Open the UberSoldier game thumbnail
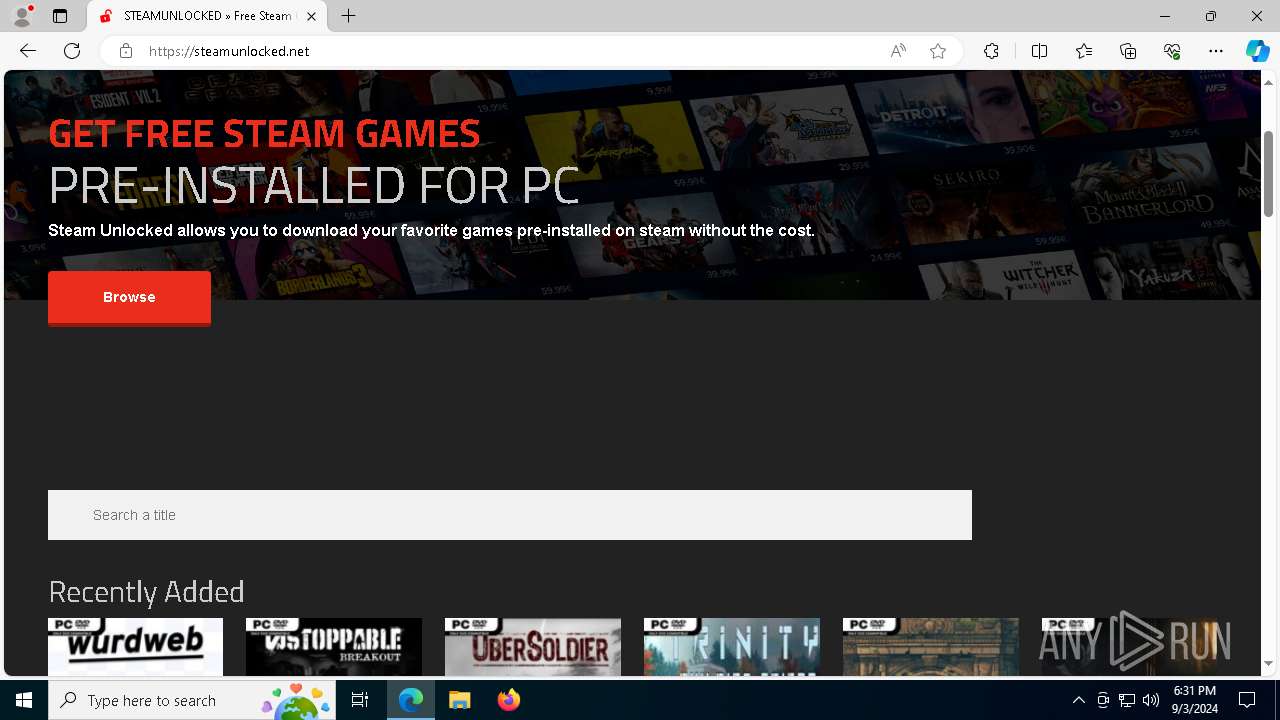This screenshot has height=720, width=1280. pos(533,646)
